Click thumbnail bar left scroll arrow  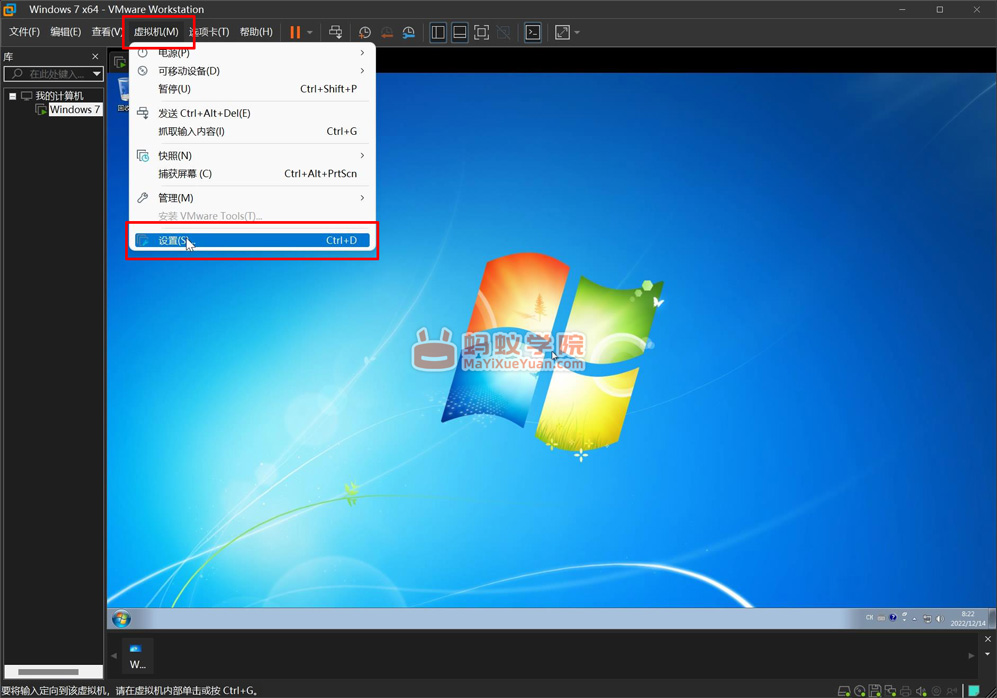pos(114,655)
